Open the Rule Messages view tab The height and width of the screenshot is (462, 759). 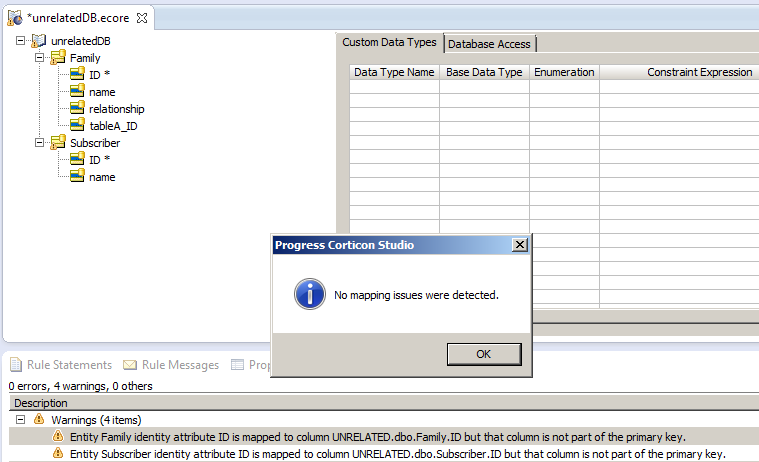[171, 365]
